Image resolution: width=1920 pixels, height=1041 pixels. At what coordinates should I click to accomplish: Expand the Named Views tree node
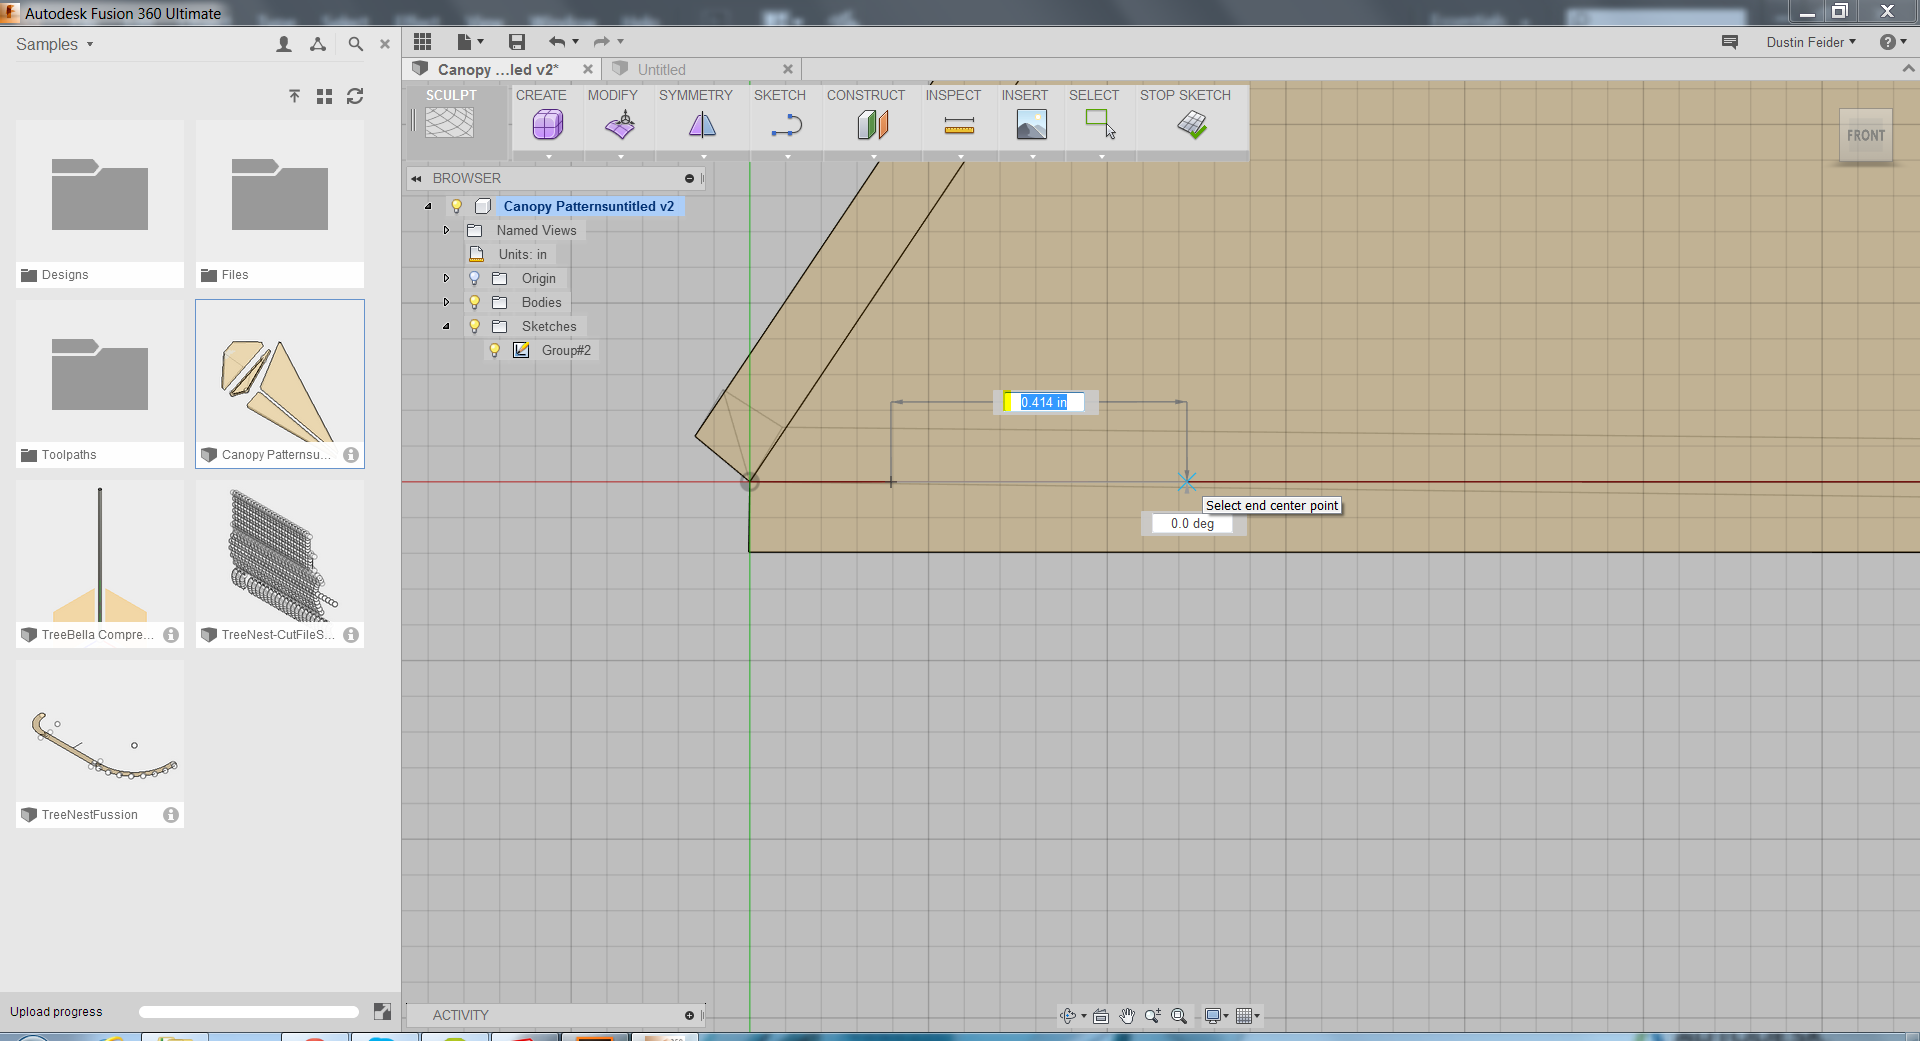tap(447, 230)
